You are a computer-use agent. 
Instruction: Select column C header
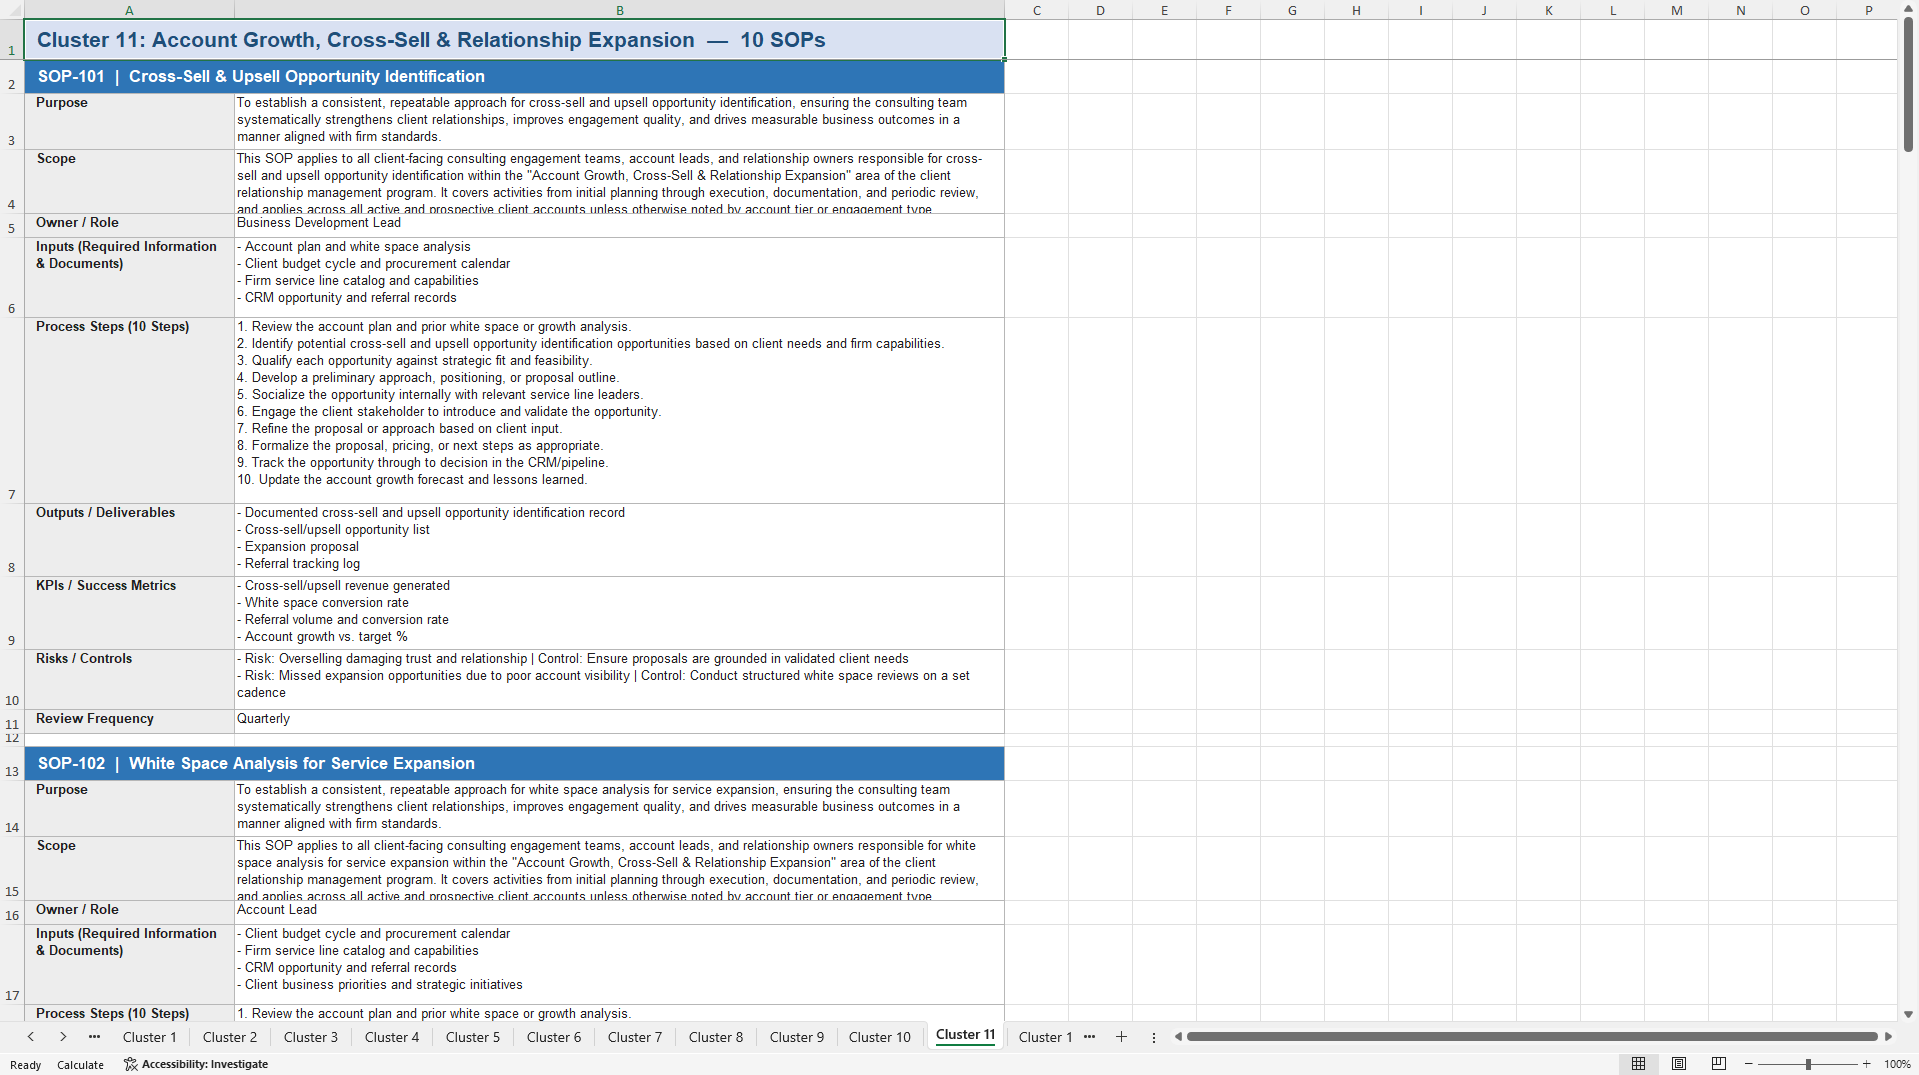[x=1037, y=10]
